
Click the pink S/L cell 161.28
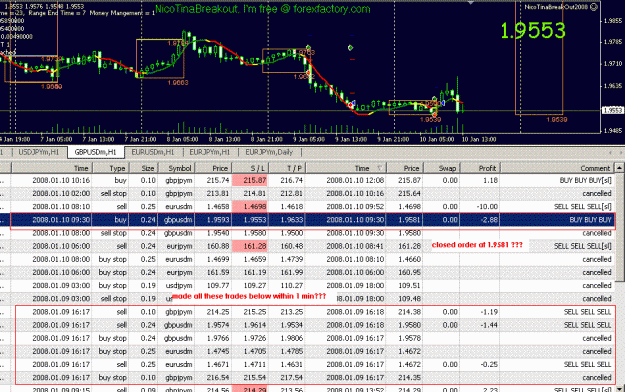[x=250, y=246]
